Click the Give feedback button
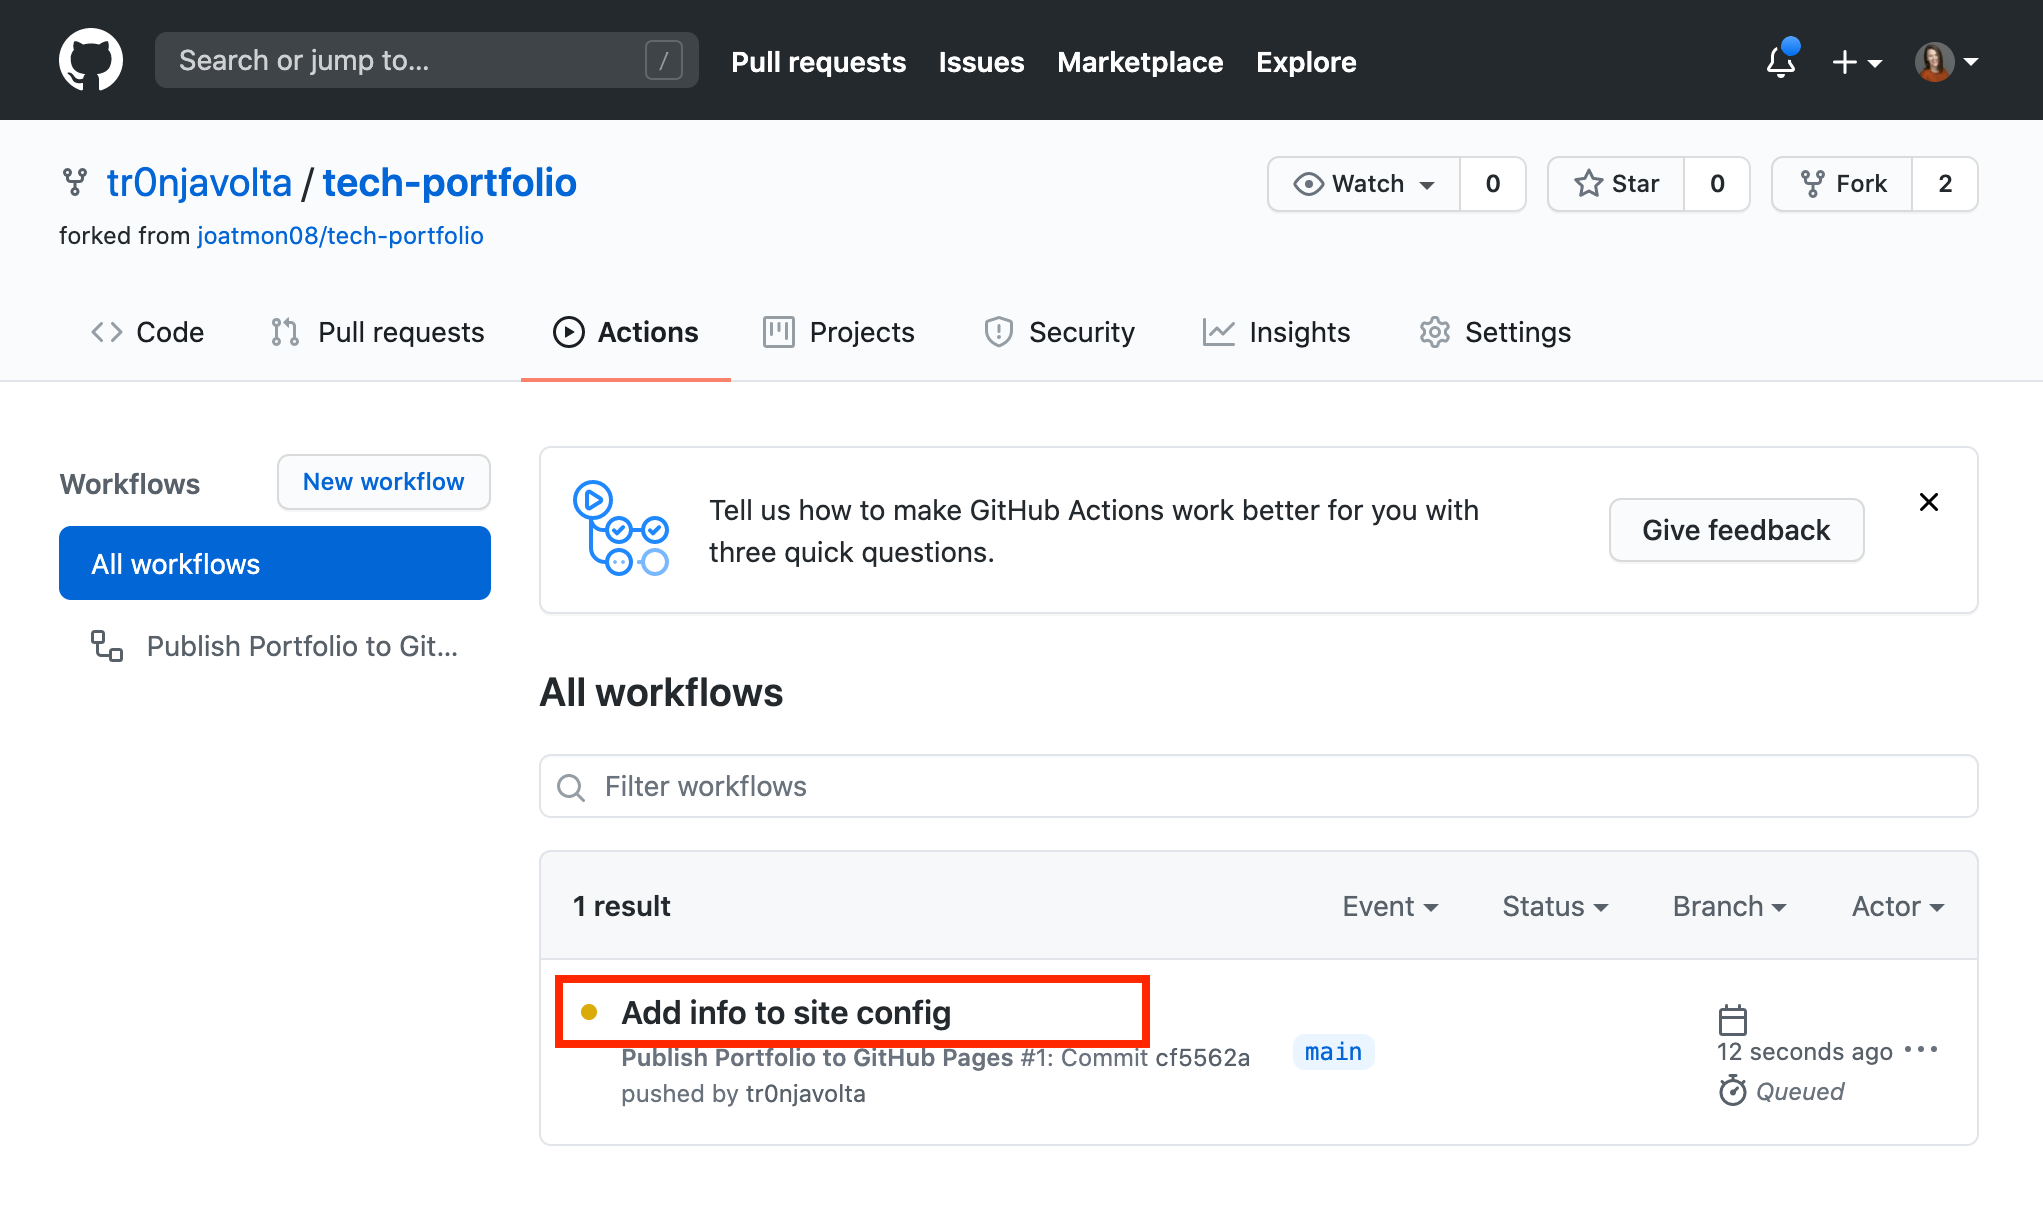This screenshot has width=2043, height=1222. coord(1736,530)
